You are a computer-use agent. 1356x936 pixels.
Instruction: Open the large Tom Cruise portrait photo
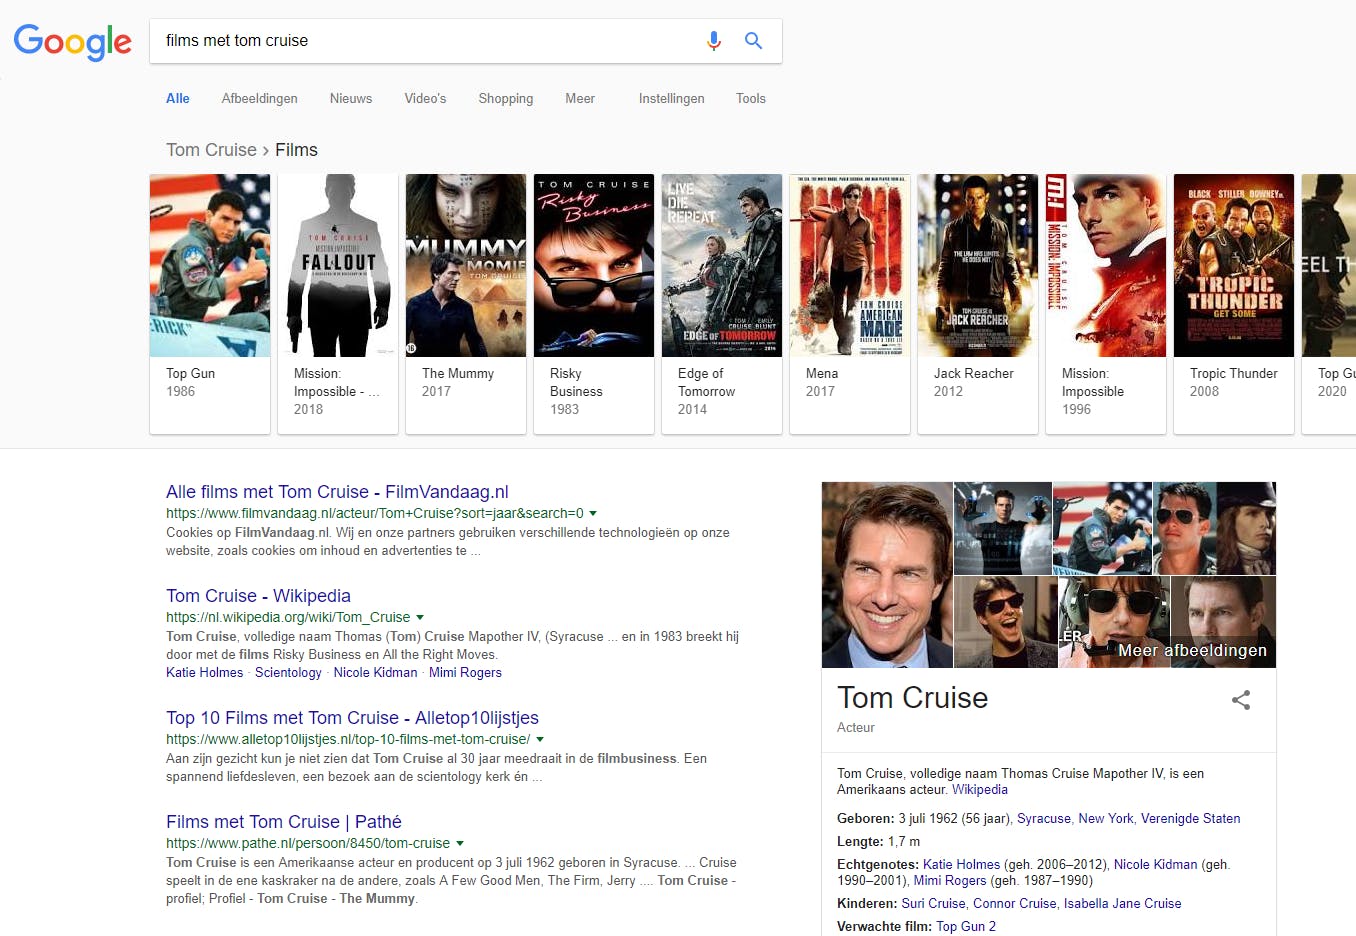(887, 575)
